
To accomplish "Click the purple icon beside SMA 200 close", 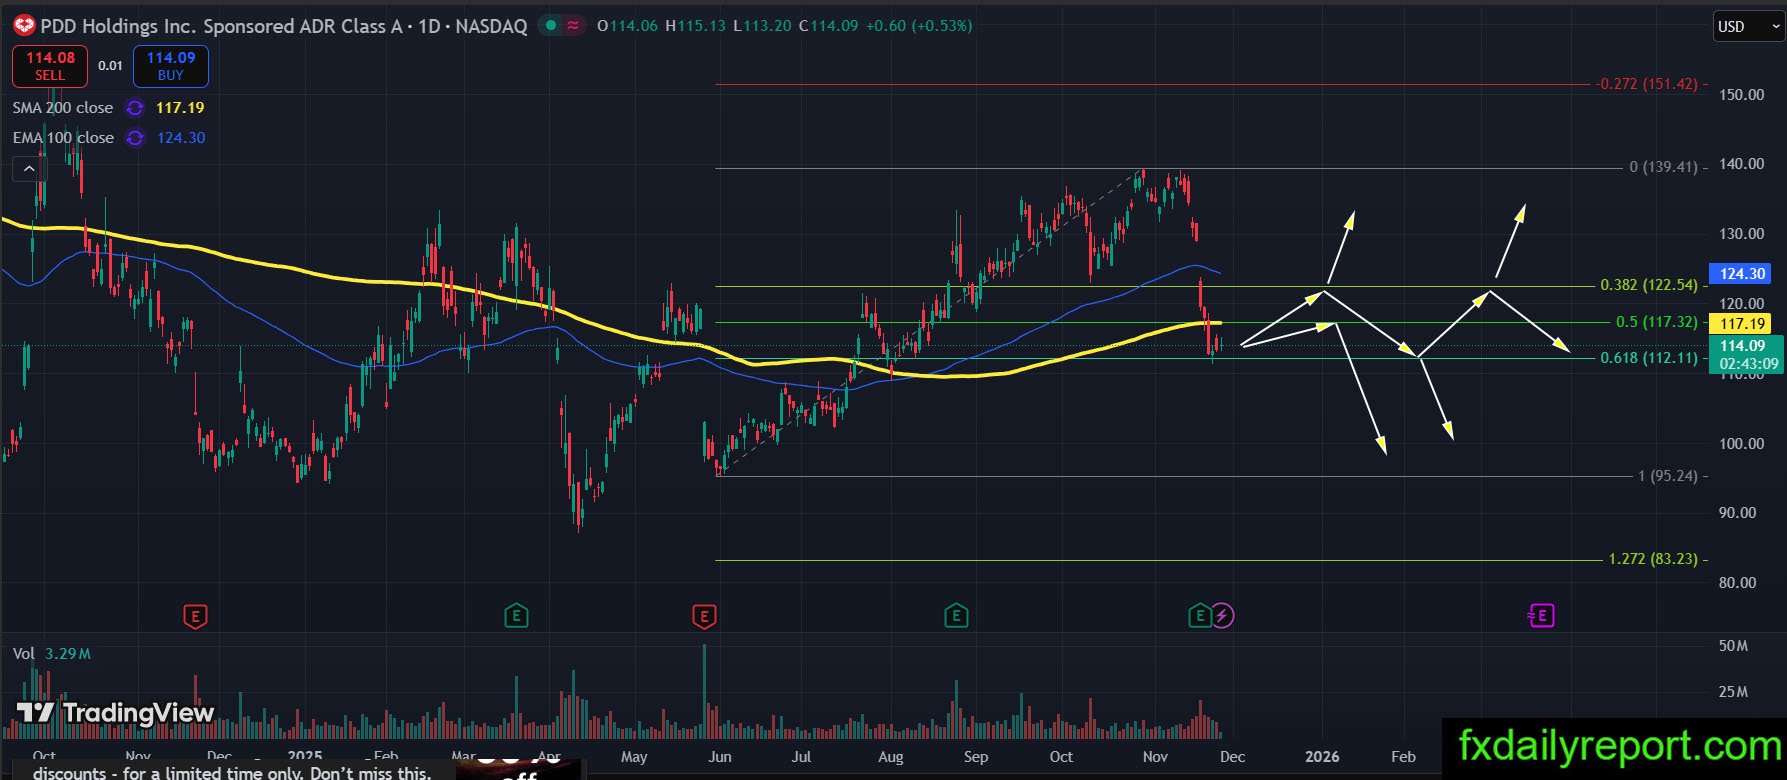I will point(134,108).
